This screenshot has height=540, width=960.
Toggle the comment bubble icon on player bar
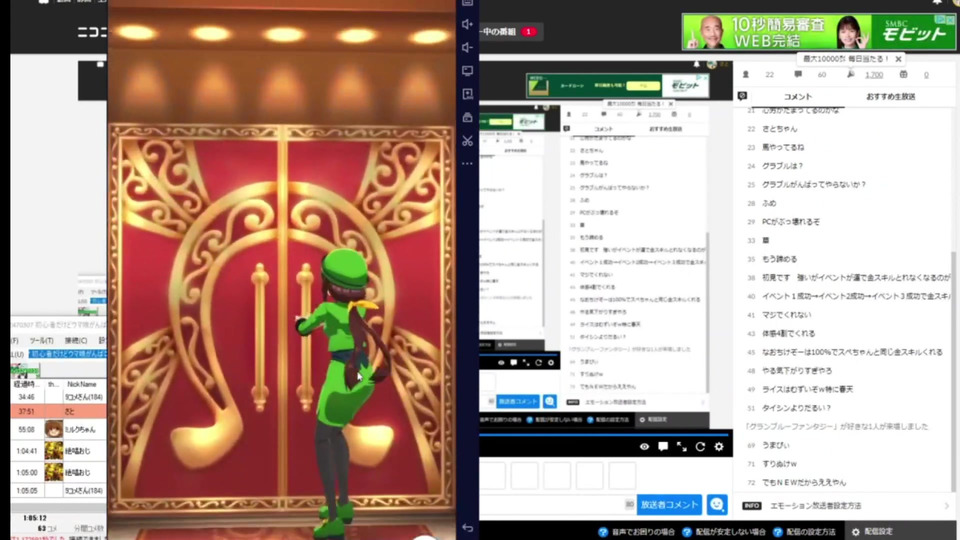point(663,446)
